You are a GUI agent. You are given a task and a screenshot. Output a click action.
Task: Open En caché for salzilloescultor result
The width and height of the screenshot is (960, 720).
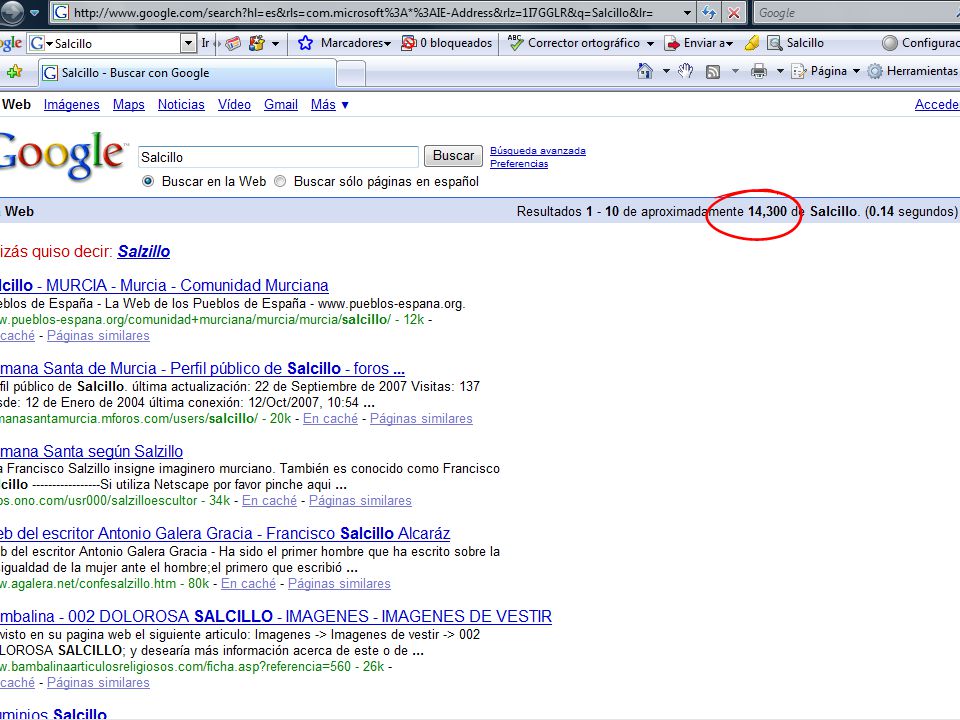tap(269, 501)
